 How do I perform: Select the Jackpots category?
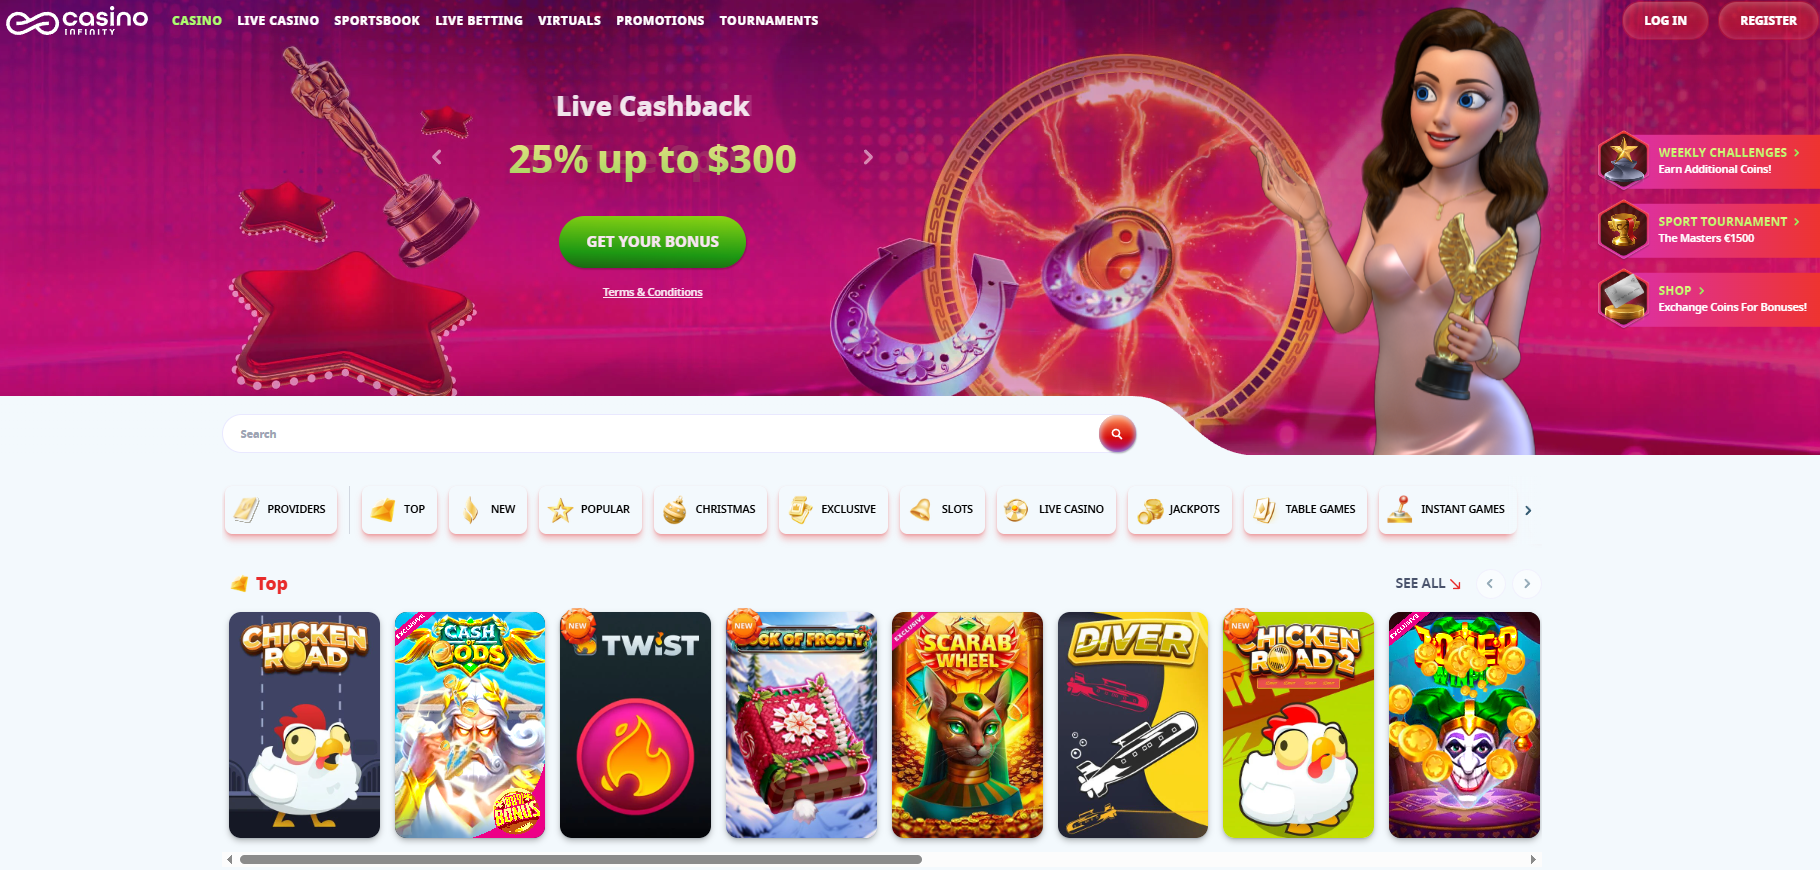[1180, 510]
